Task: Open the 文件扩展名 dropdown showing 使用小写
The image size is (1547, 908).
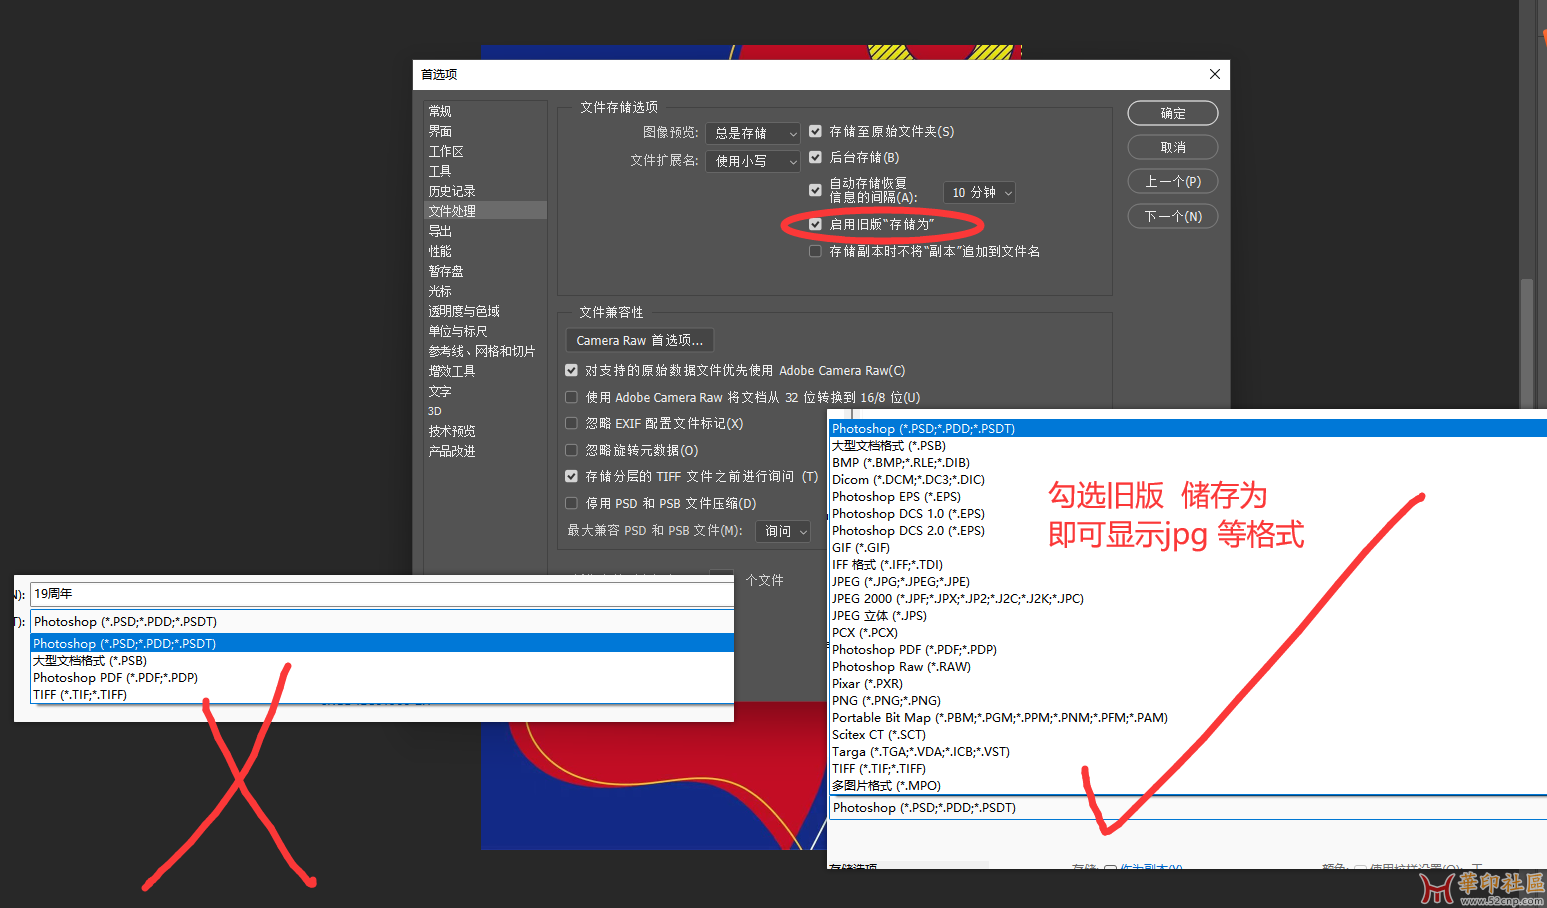Action: (x=752, y=160)
